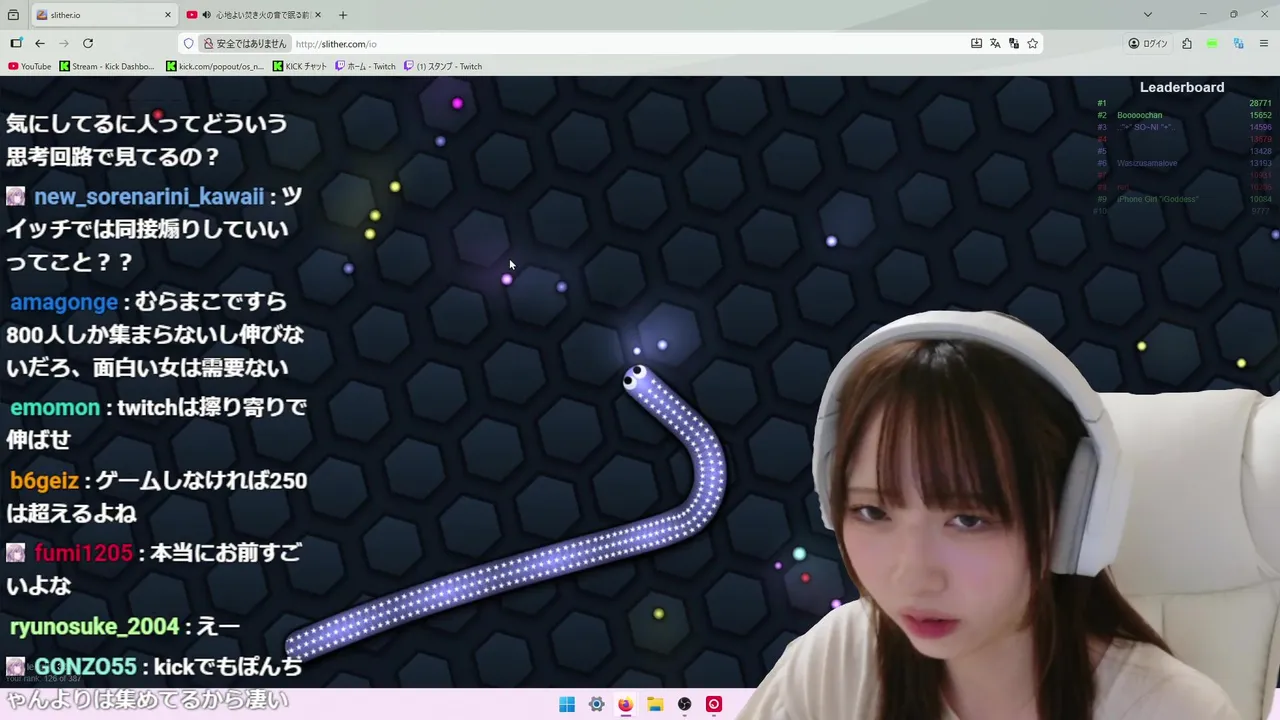
Task: Open the extensions puzzle-piece menu
Action: (1187, 44)
